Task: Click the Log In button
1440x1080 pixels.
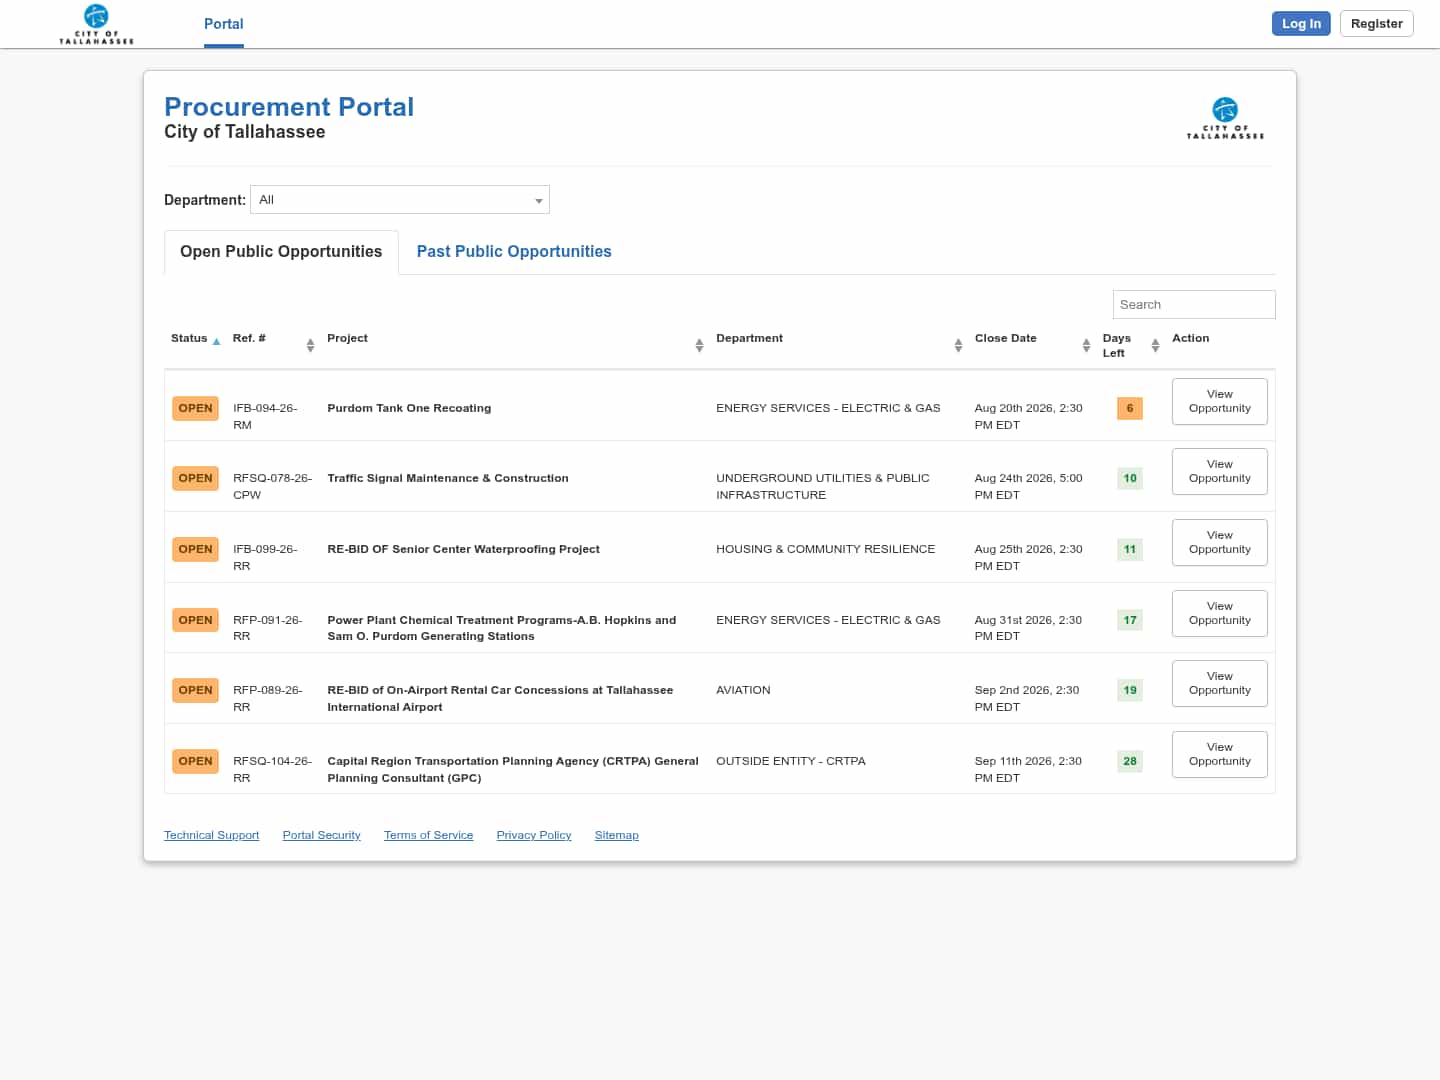Action: 1301,24
